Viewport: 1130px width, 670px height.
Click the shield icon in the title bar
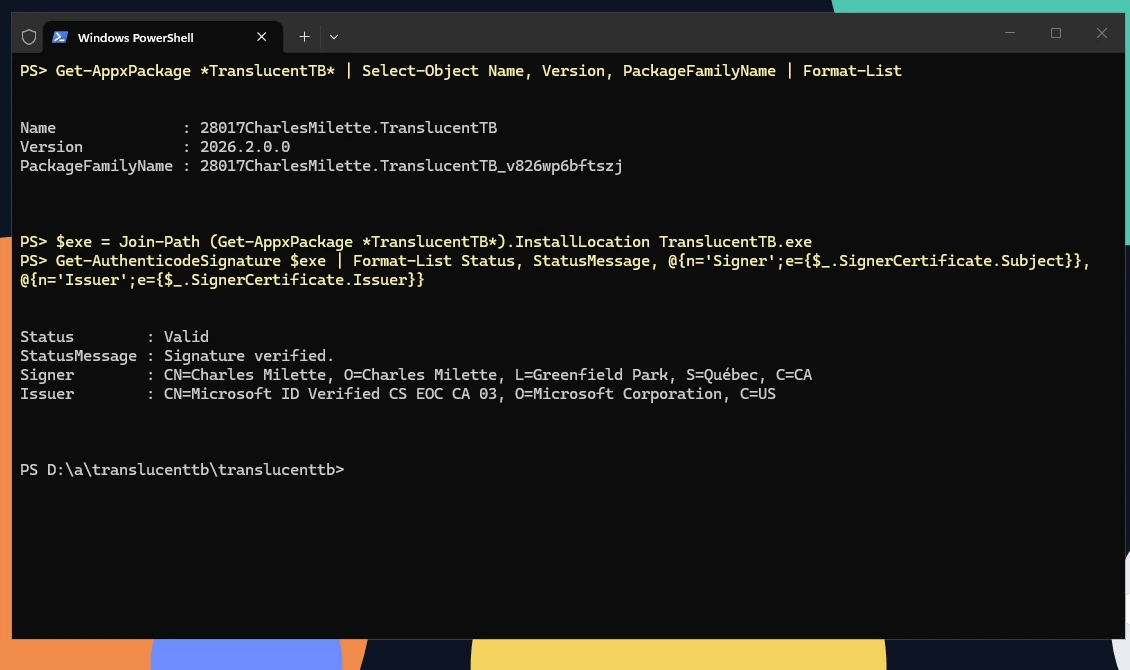pyautogui.click(x=29, y=37)
